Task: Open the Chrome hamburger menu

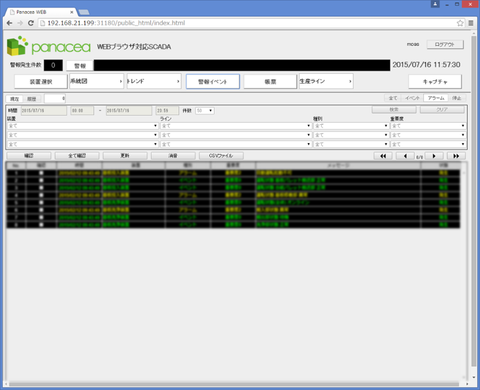Action: tap(471, 23)
